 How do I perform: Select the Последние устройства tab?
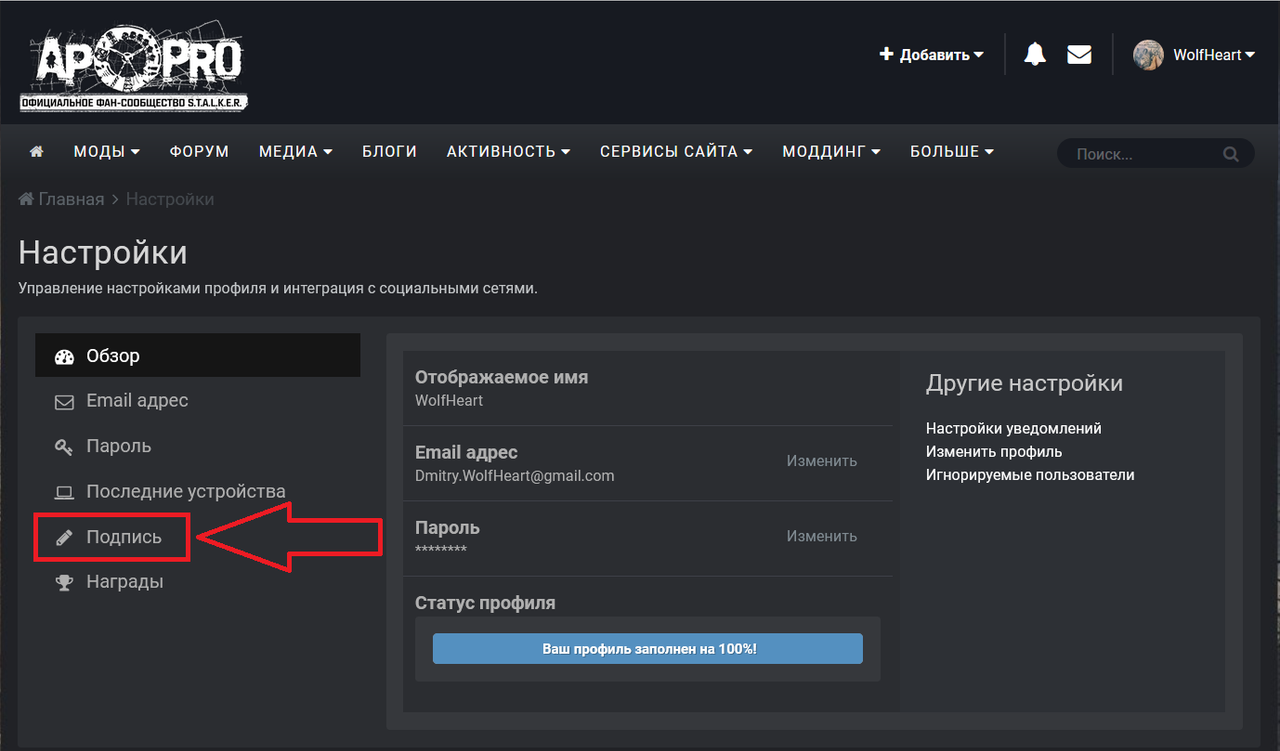tap(198, 491)
